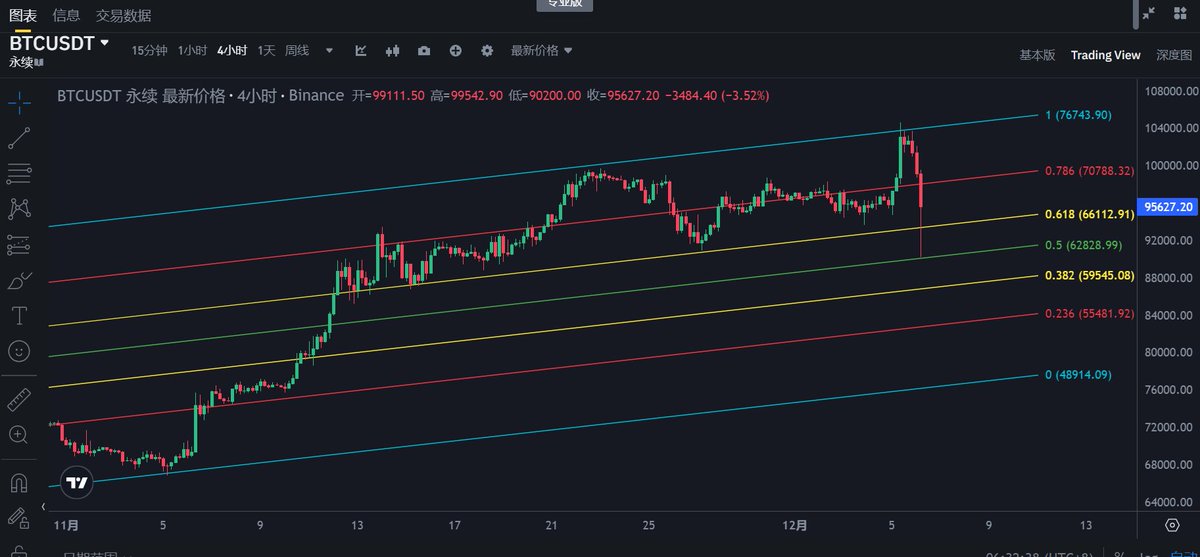Open chart settings gear
Image resolution: width=1200 pixels, height=557 pixels.
pyautogui.click(x=487, y=50)
